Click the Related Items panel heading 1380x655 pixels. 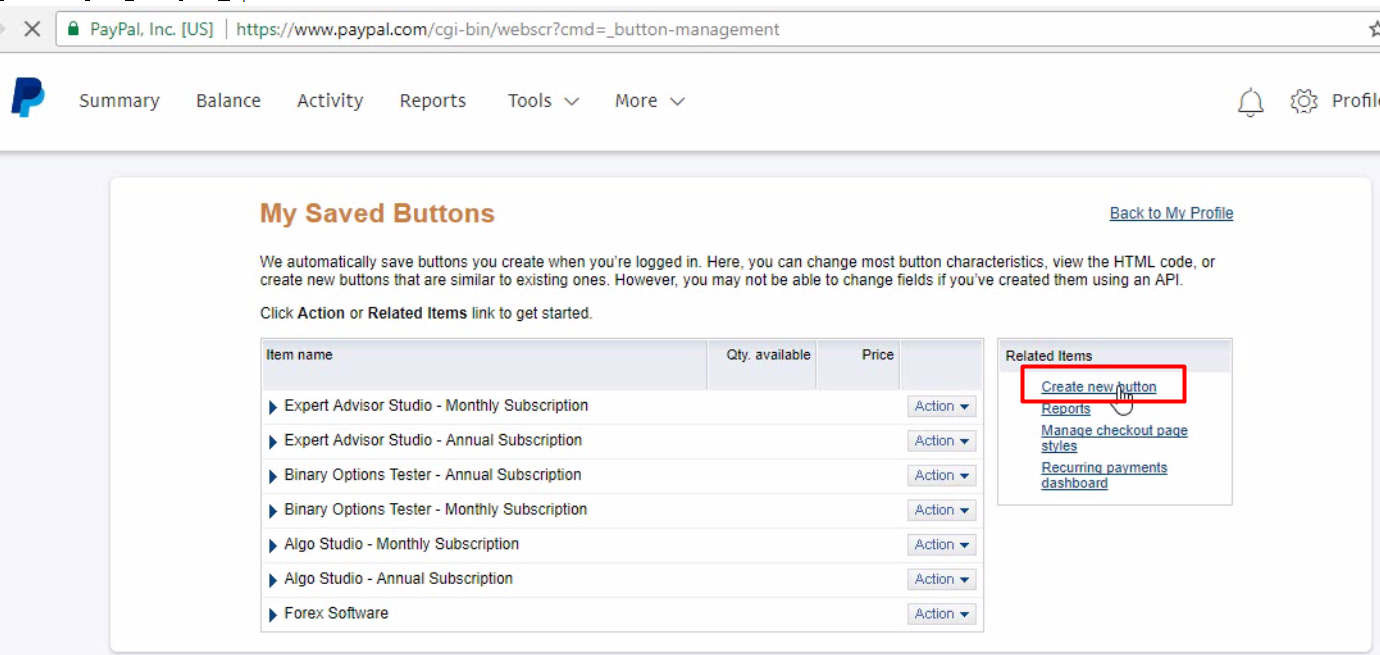(1049, 356)
